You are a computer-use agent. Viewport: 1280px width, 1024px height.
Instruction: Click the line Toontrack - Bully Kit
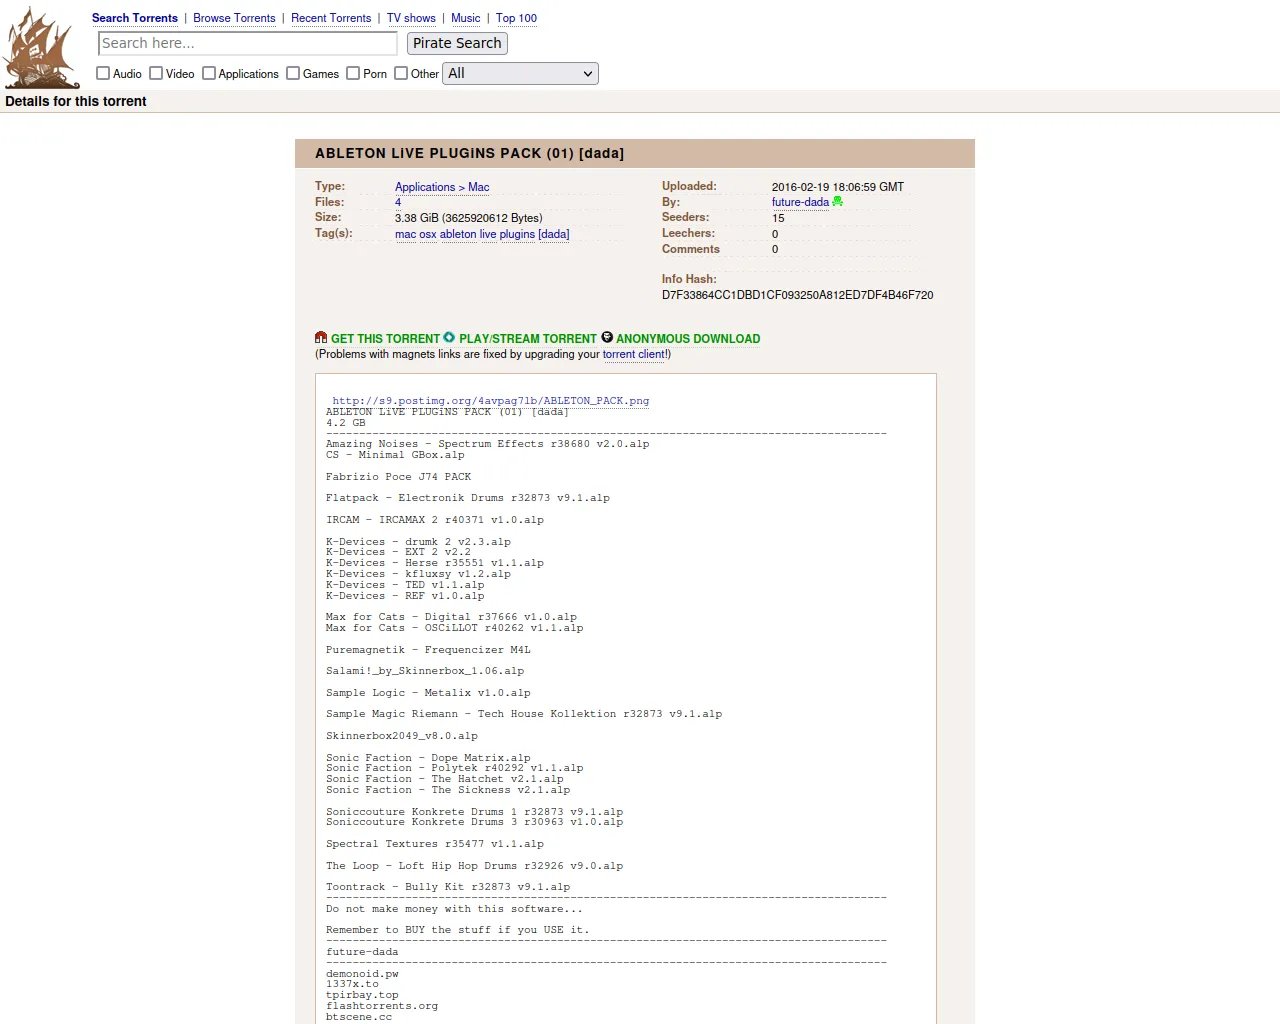[448, 886]
